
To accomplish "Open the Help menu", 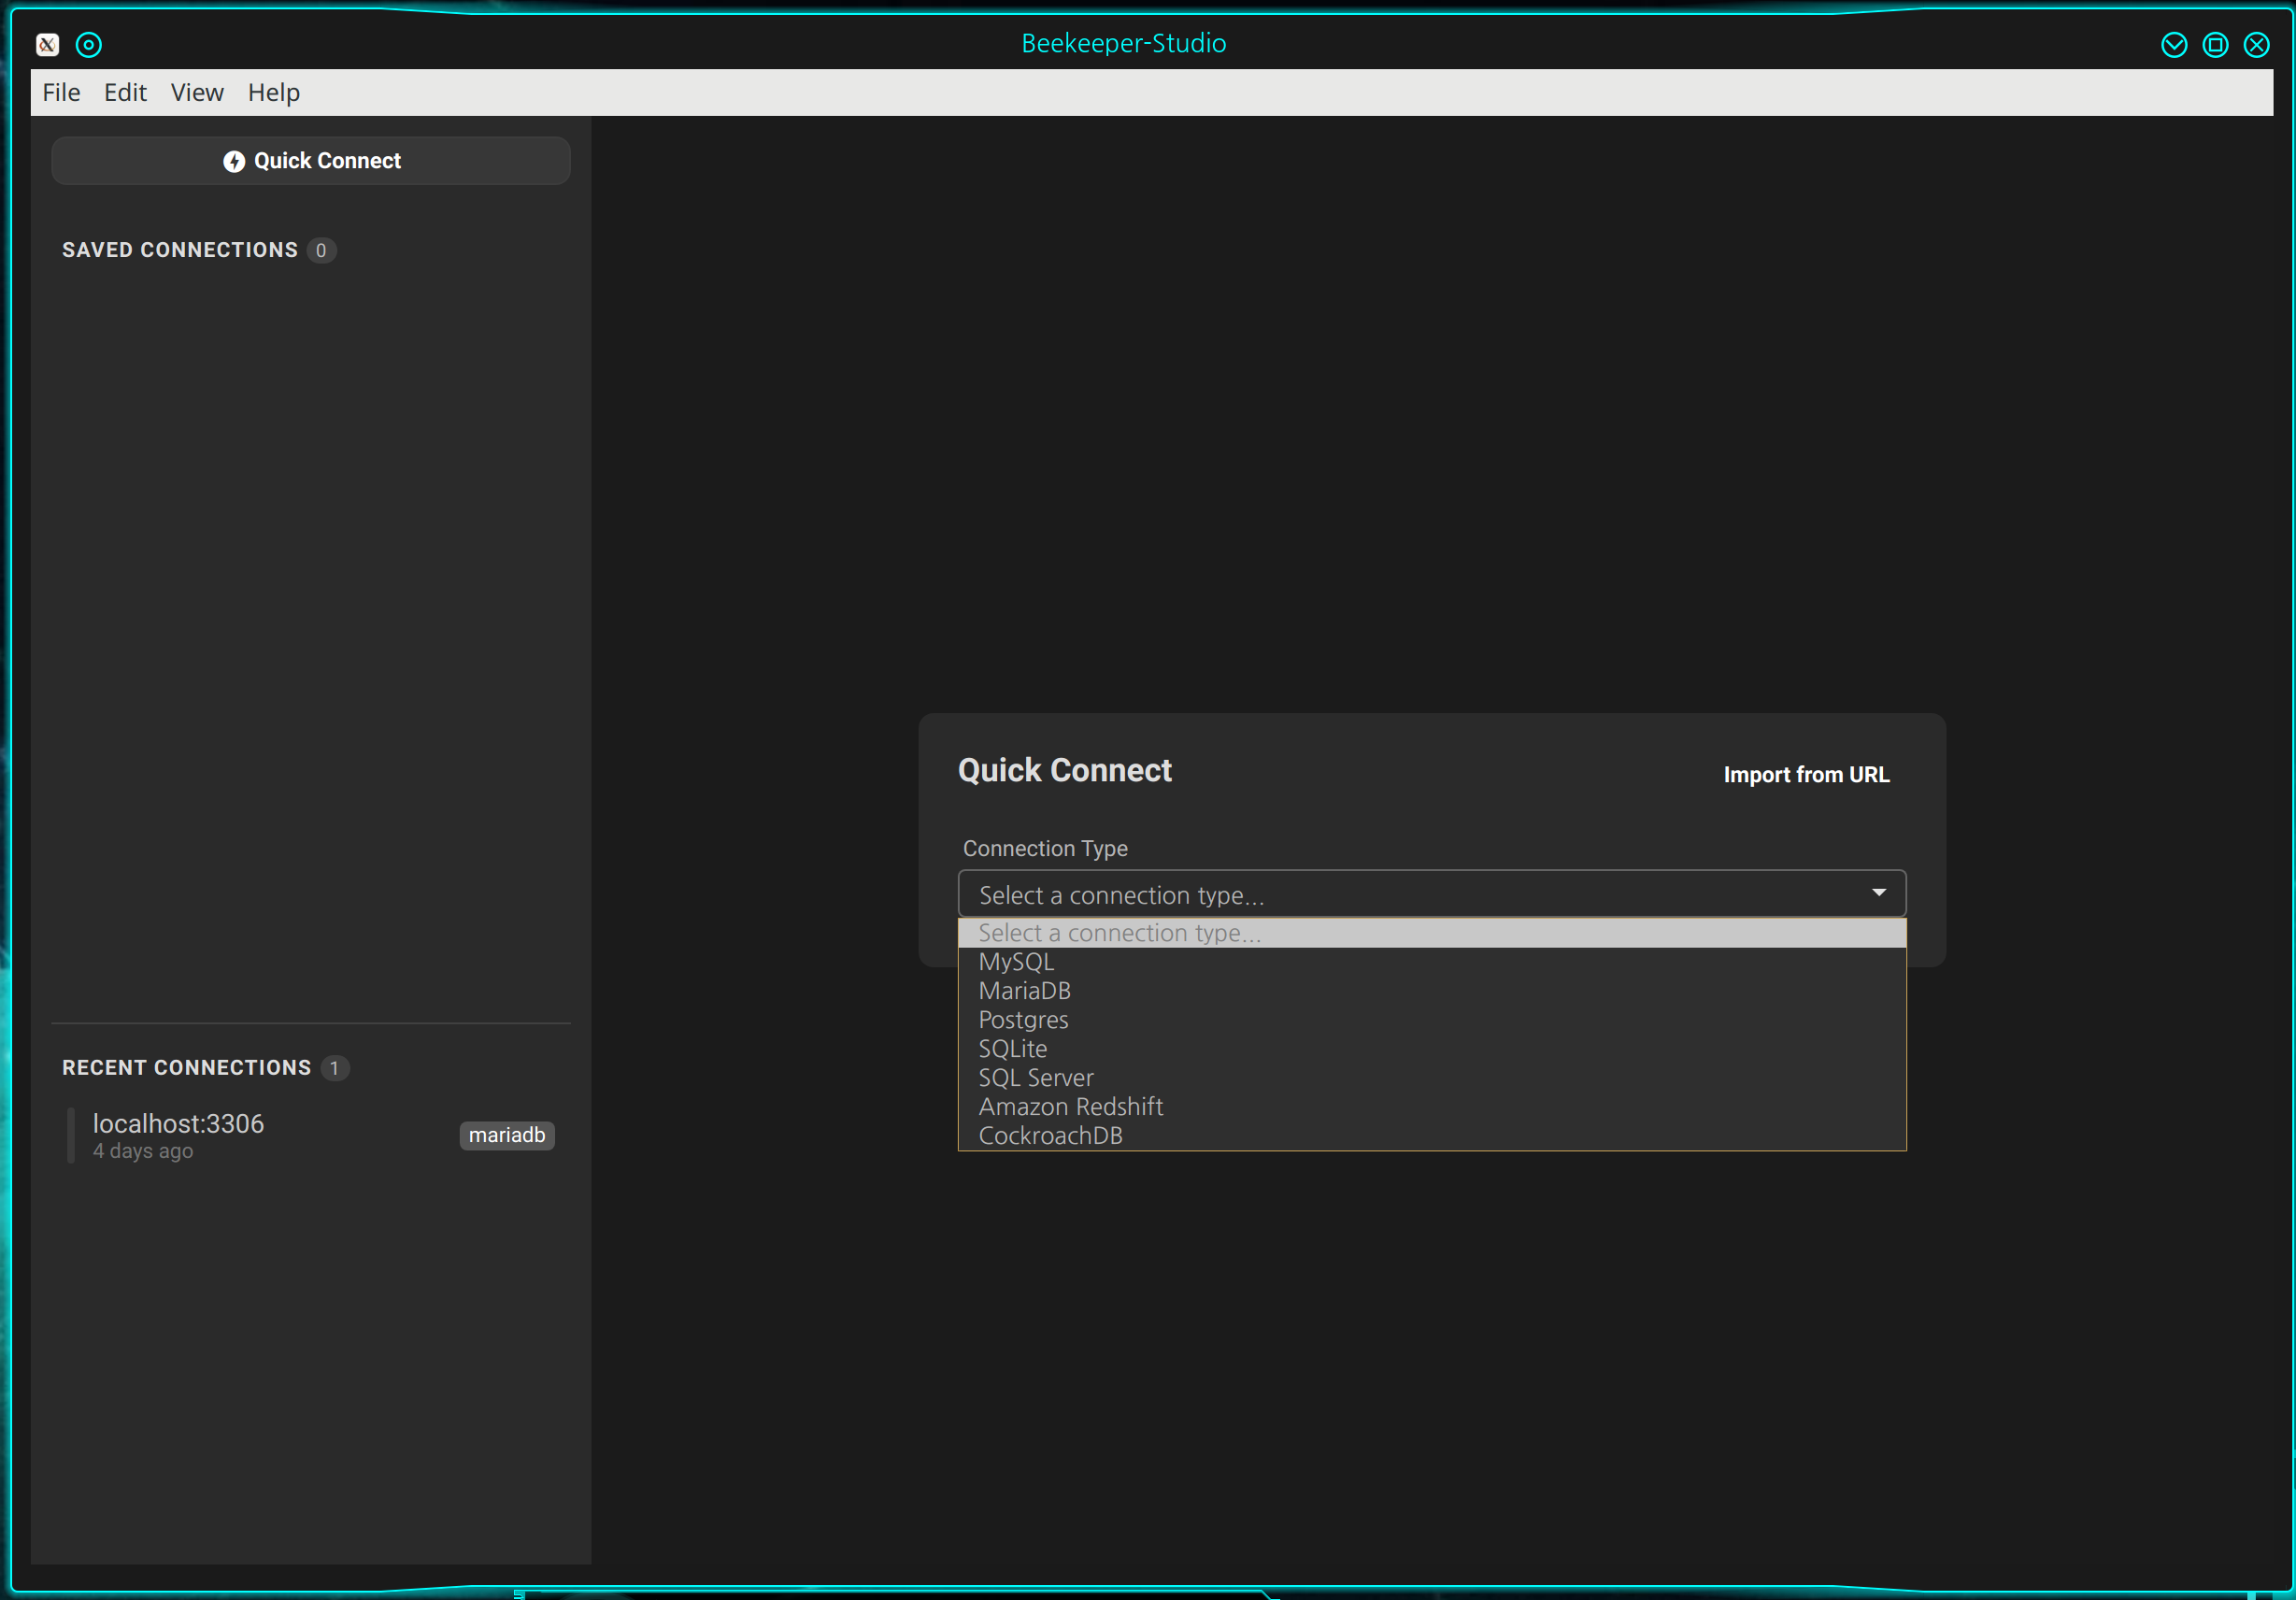I will point(273,92).
